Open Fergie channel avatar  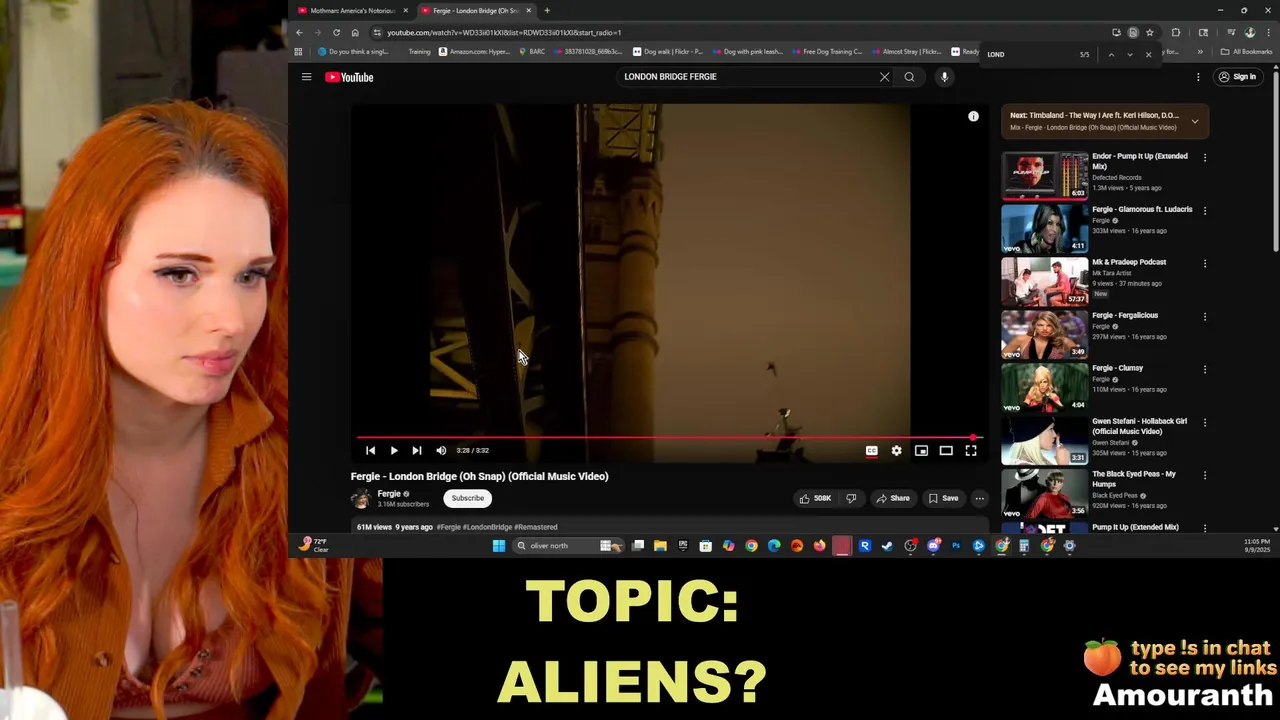[x=360, y=498]
